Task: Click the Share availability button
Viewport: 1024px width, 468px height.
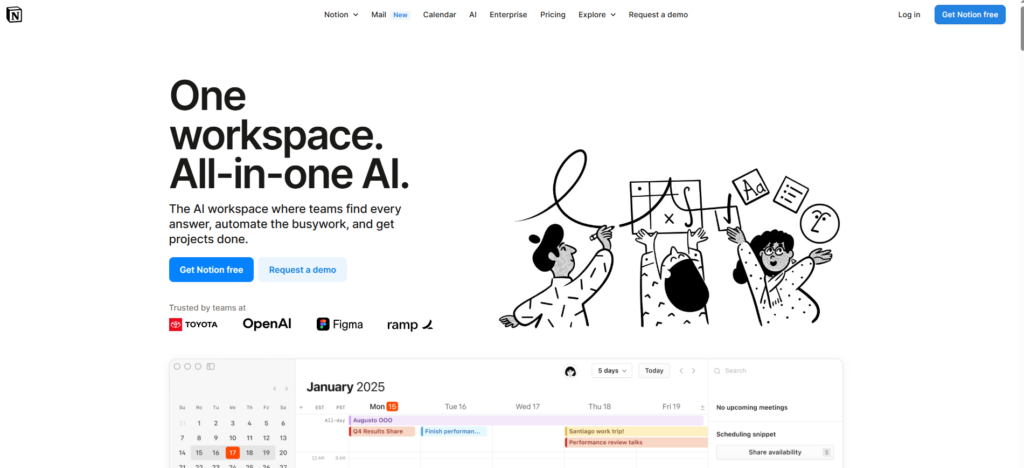Action: pyautogui.click(x=774, y=452)
